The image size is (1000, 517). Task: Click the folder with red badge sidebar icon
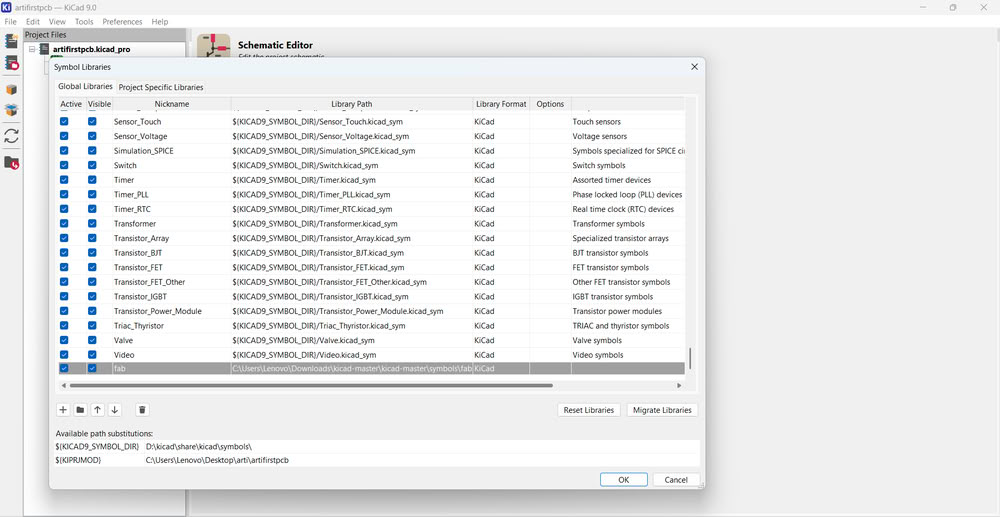coord(11,163)
